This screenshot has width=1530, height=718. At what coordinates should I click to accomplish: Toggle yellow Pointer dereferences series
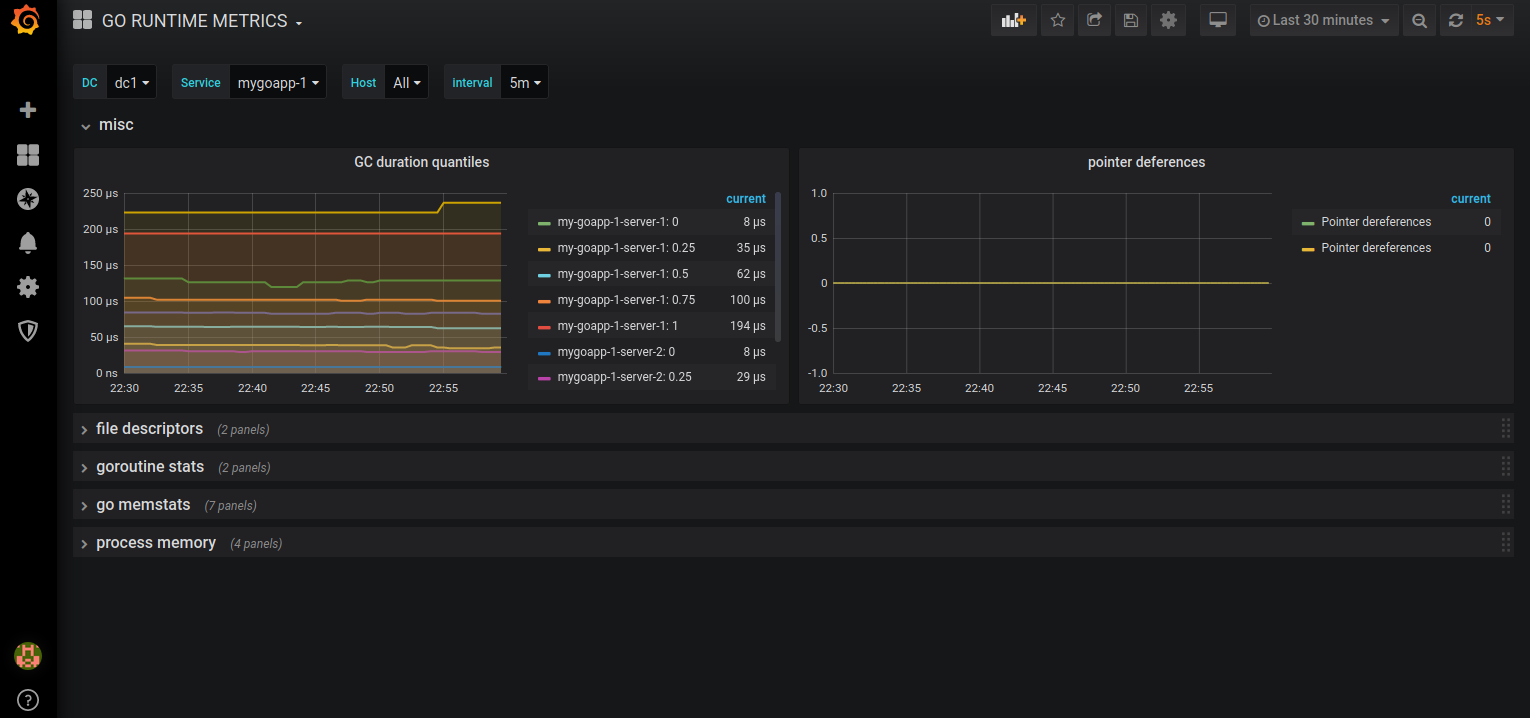(1376, 248)
